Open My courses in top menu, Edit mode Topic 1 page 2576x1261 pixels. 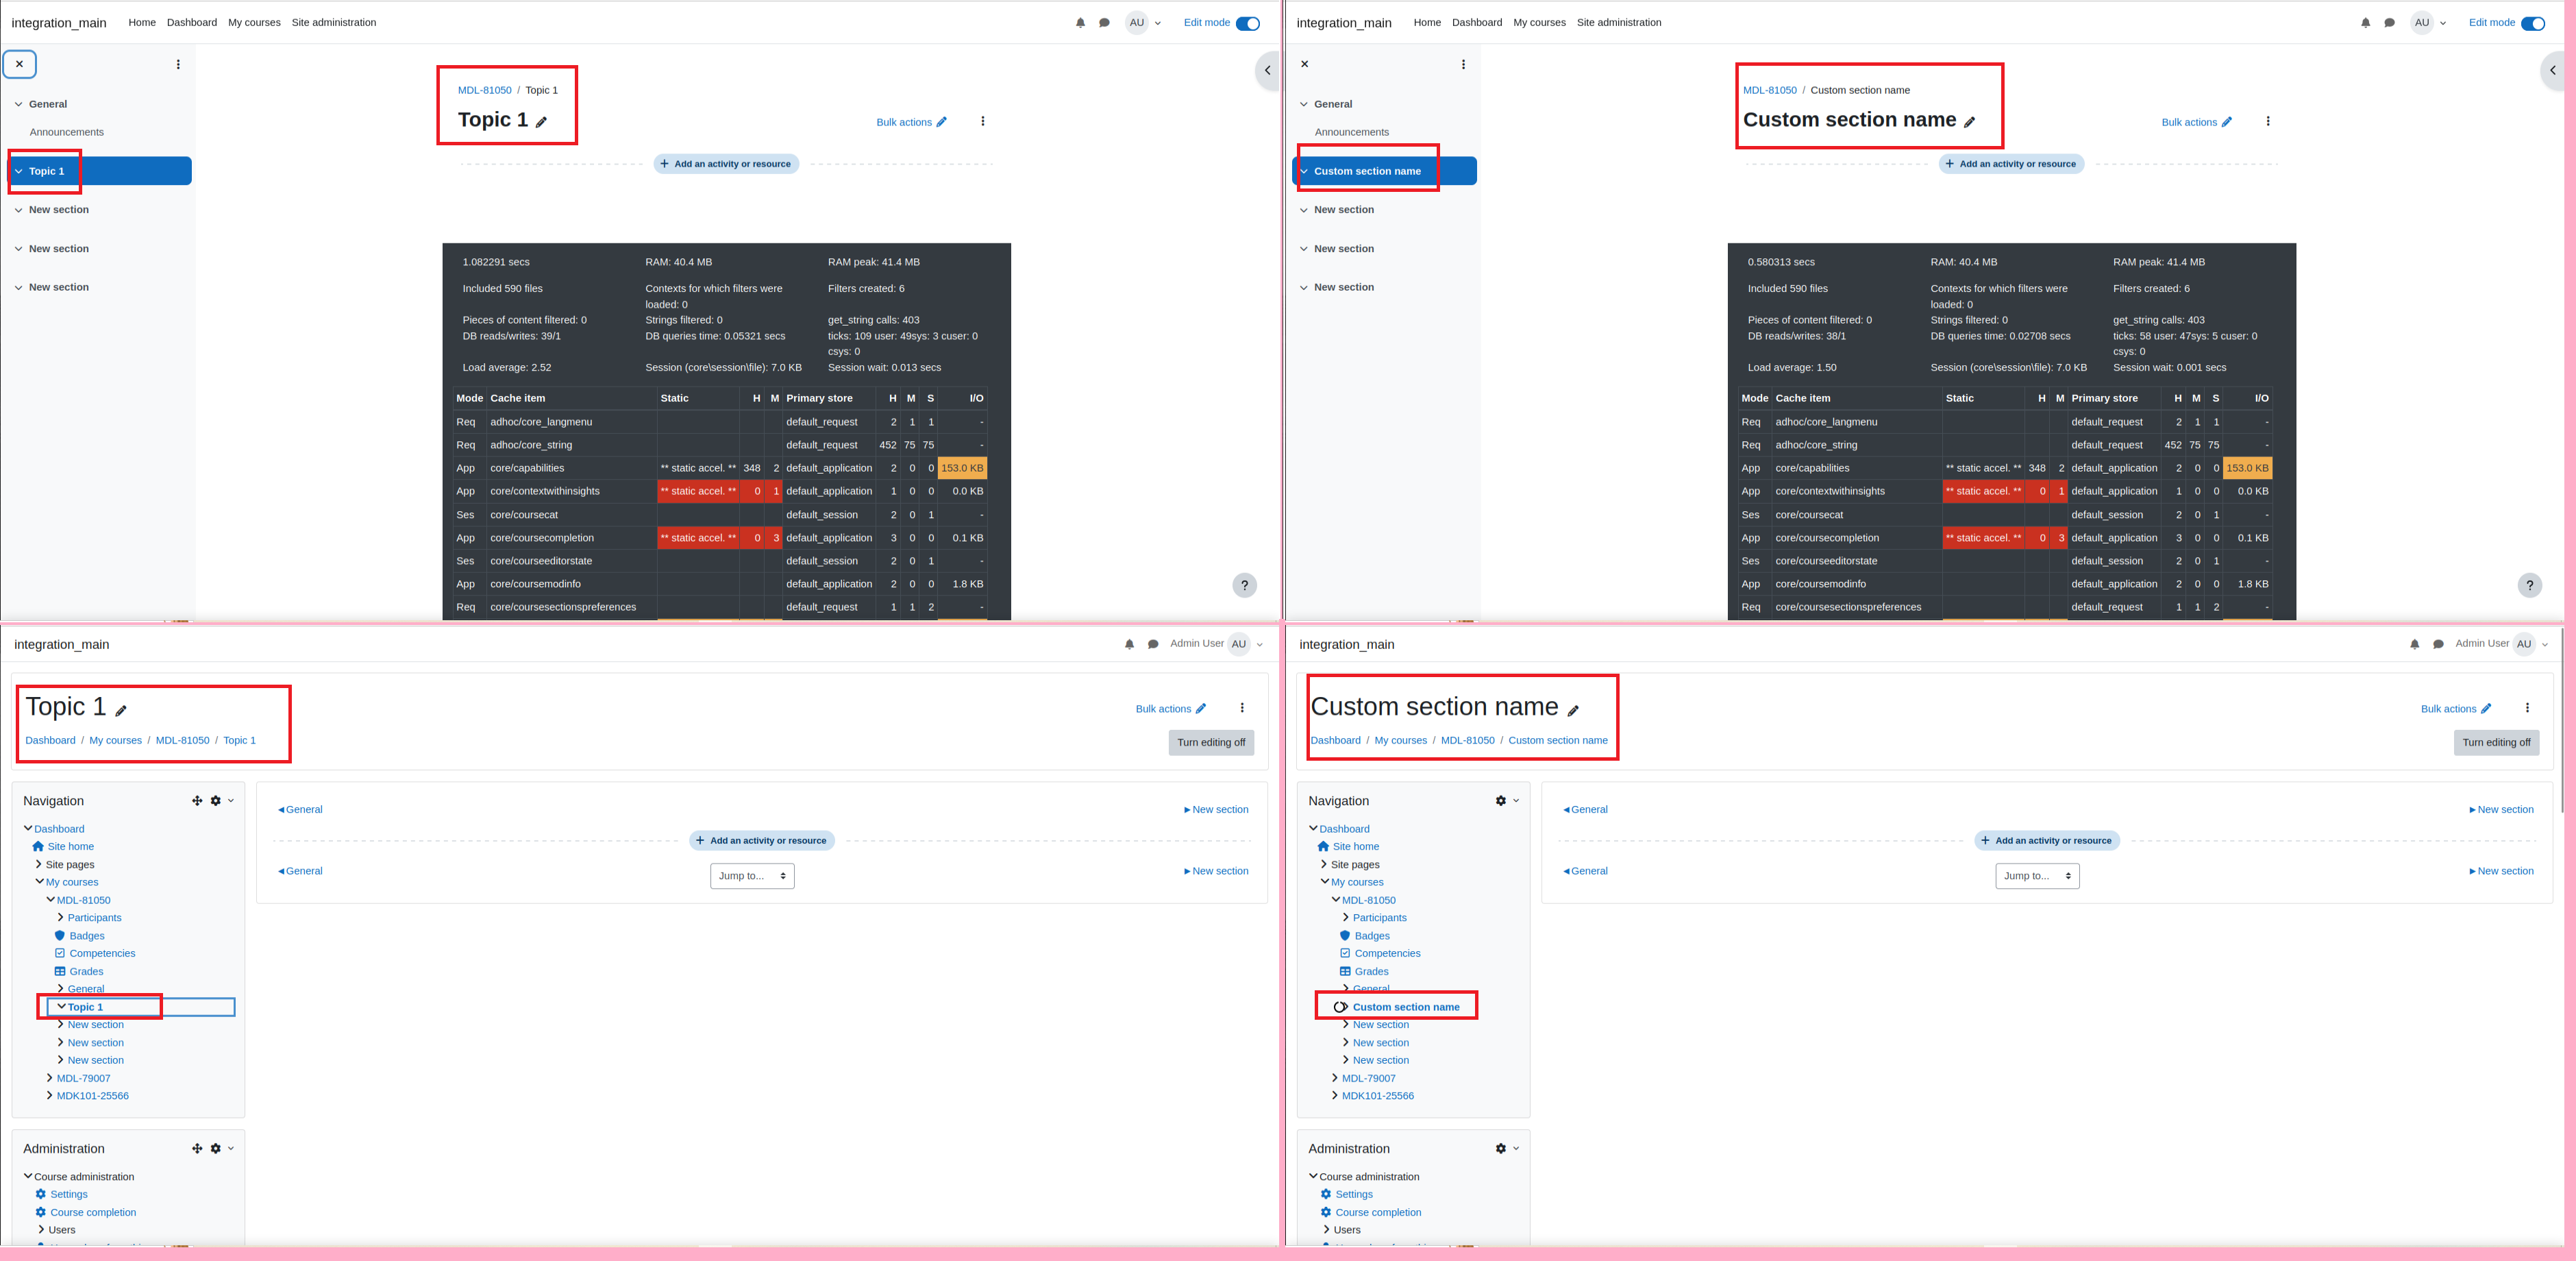(x=254, y=23)
